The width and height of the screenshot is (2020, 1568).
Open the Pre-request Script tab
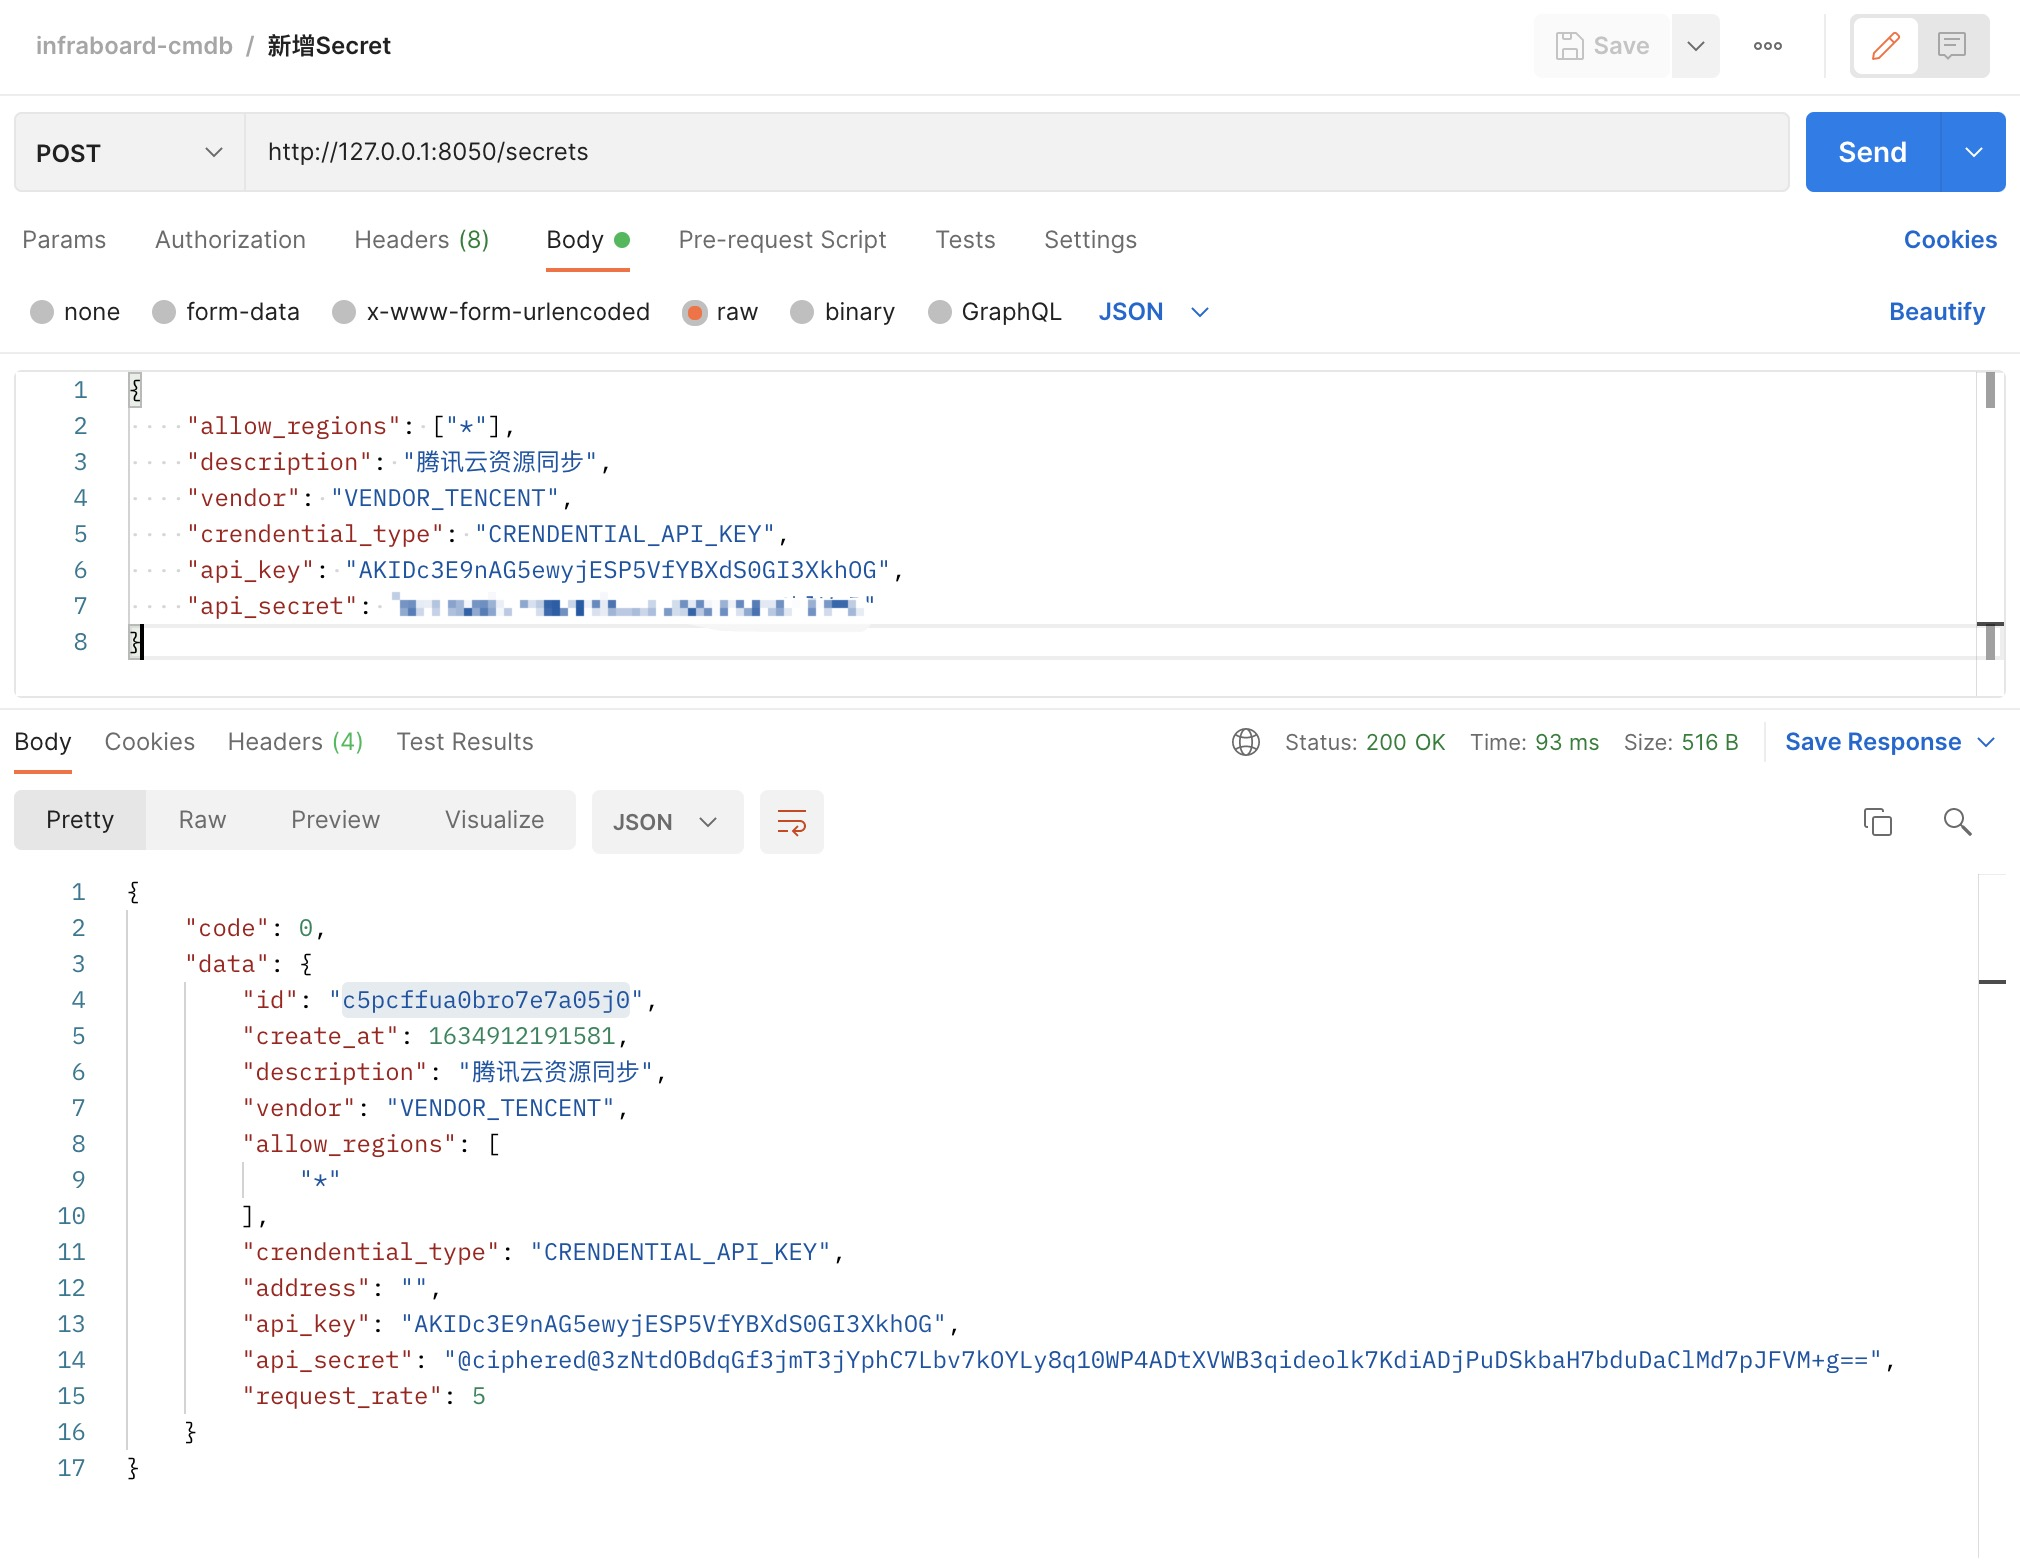point(782,240)
